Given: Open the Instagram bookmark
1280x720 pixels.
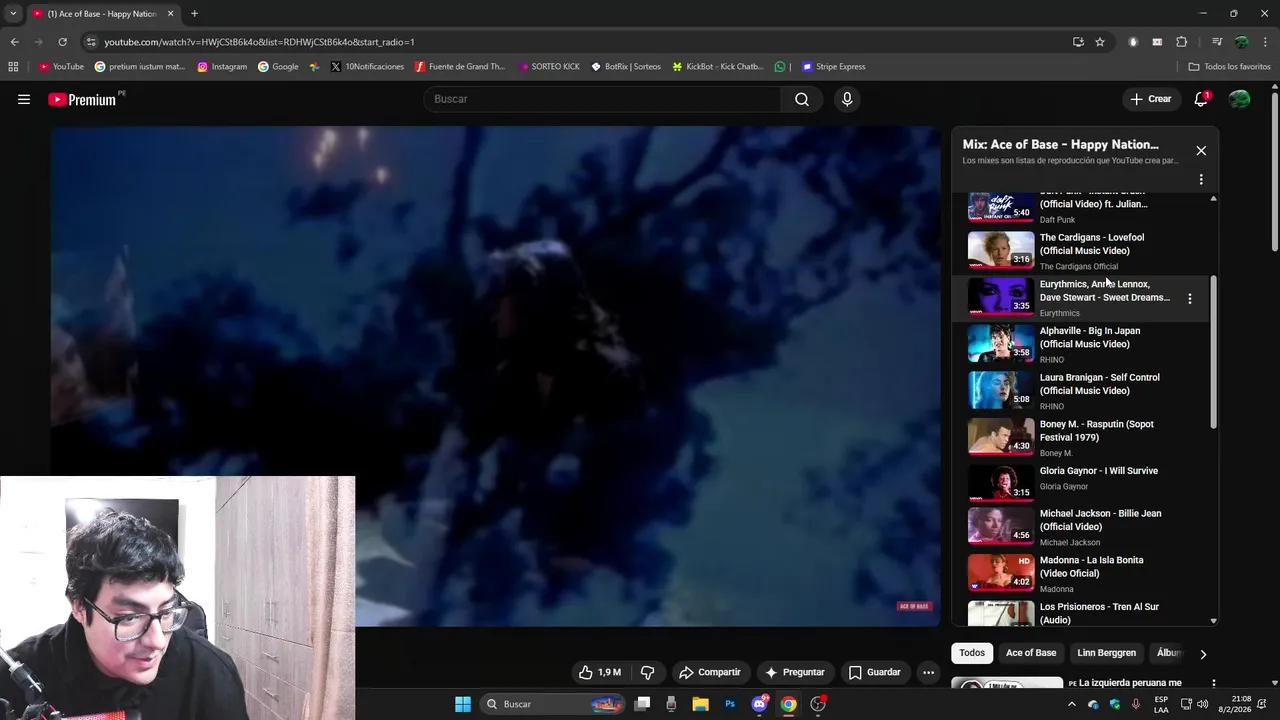Looking at the screenshot, I should click(222, 67).
